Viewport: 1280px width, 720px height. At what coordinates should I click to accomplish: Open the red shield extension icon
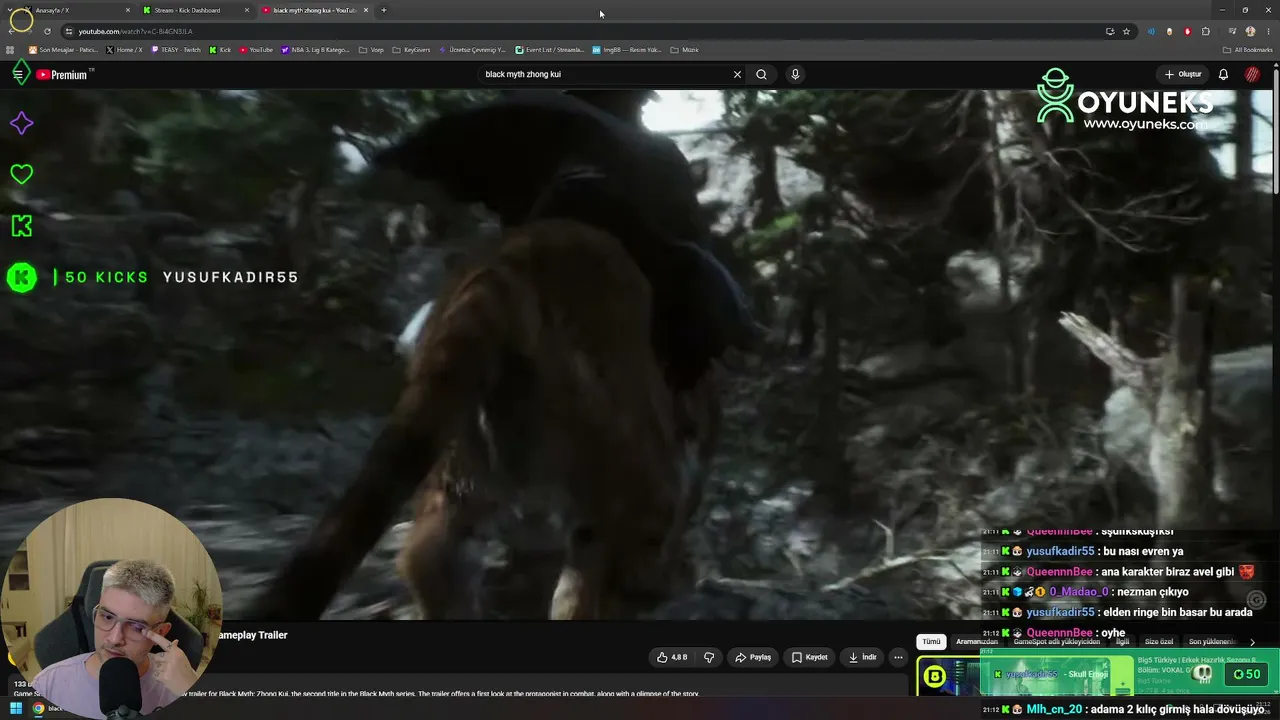click(1187, 31)
